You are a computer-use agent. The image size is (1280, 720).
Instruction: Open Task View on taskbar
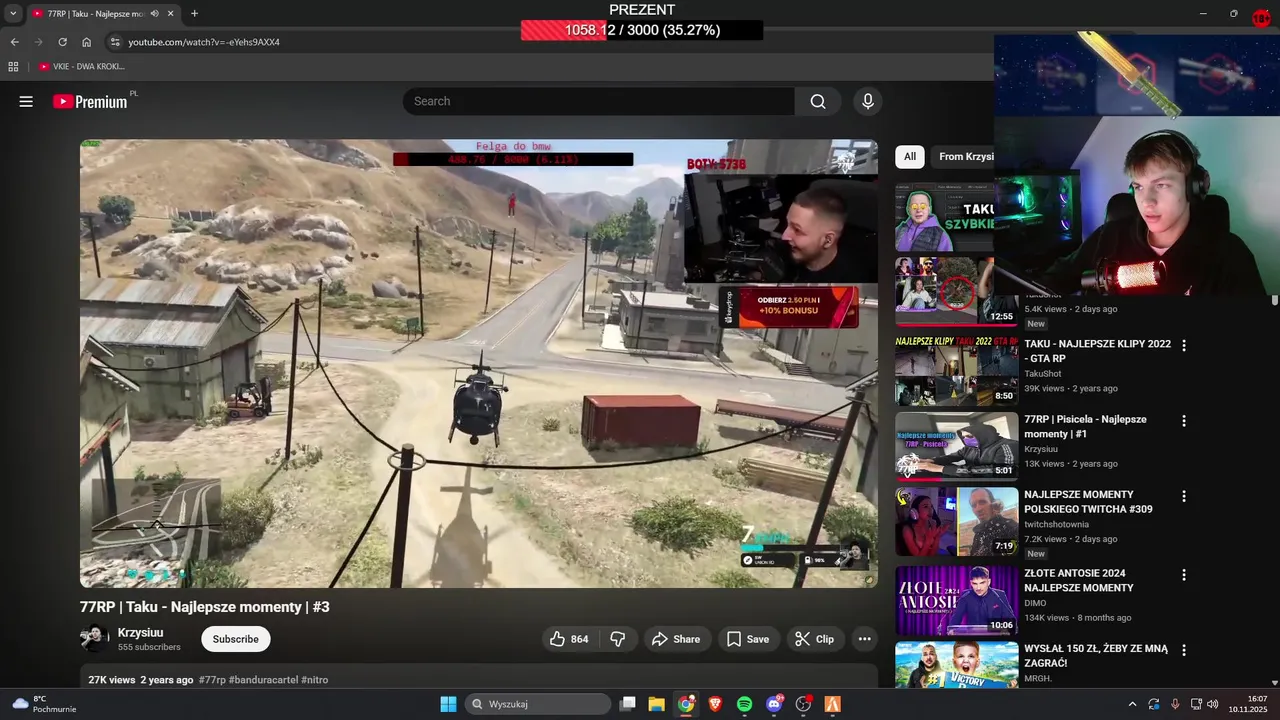[627, 704]
